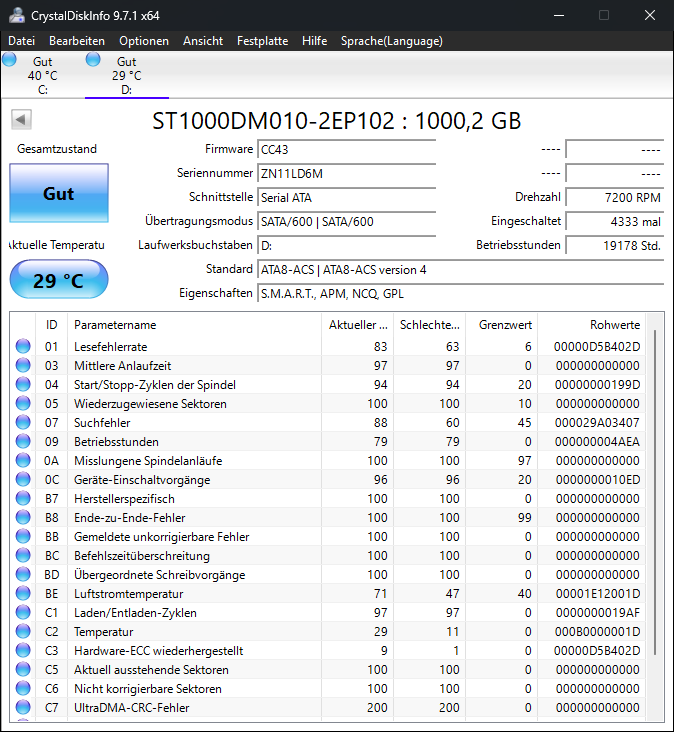This screenshot has height=732, width=674.
Task: Click status icon for Luftstromtemperatur row
Action: pyautogui.click(x=23, y=594)
